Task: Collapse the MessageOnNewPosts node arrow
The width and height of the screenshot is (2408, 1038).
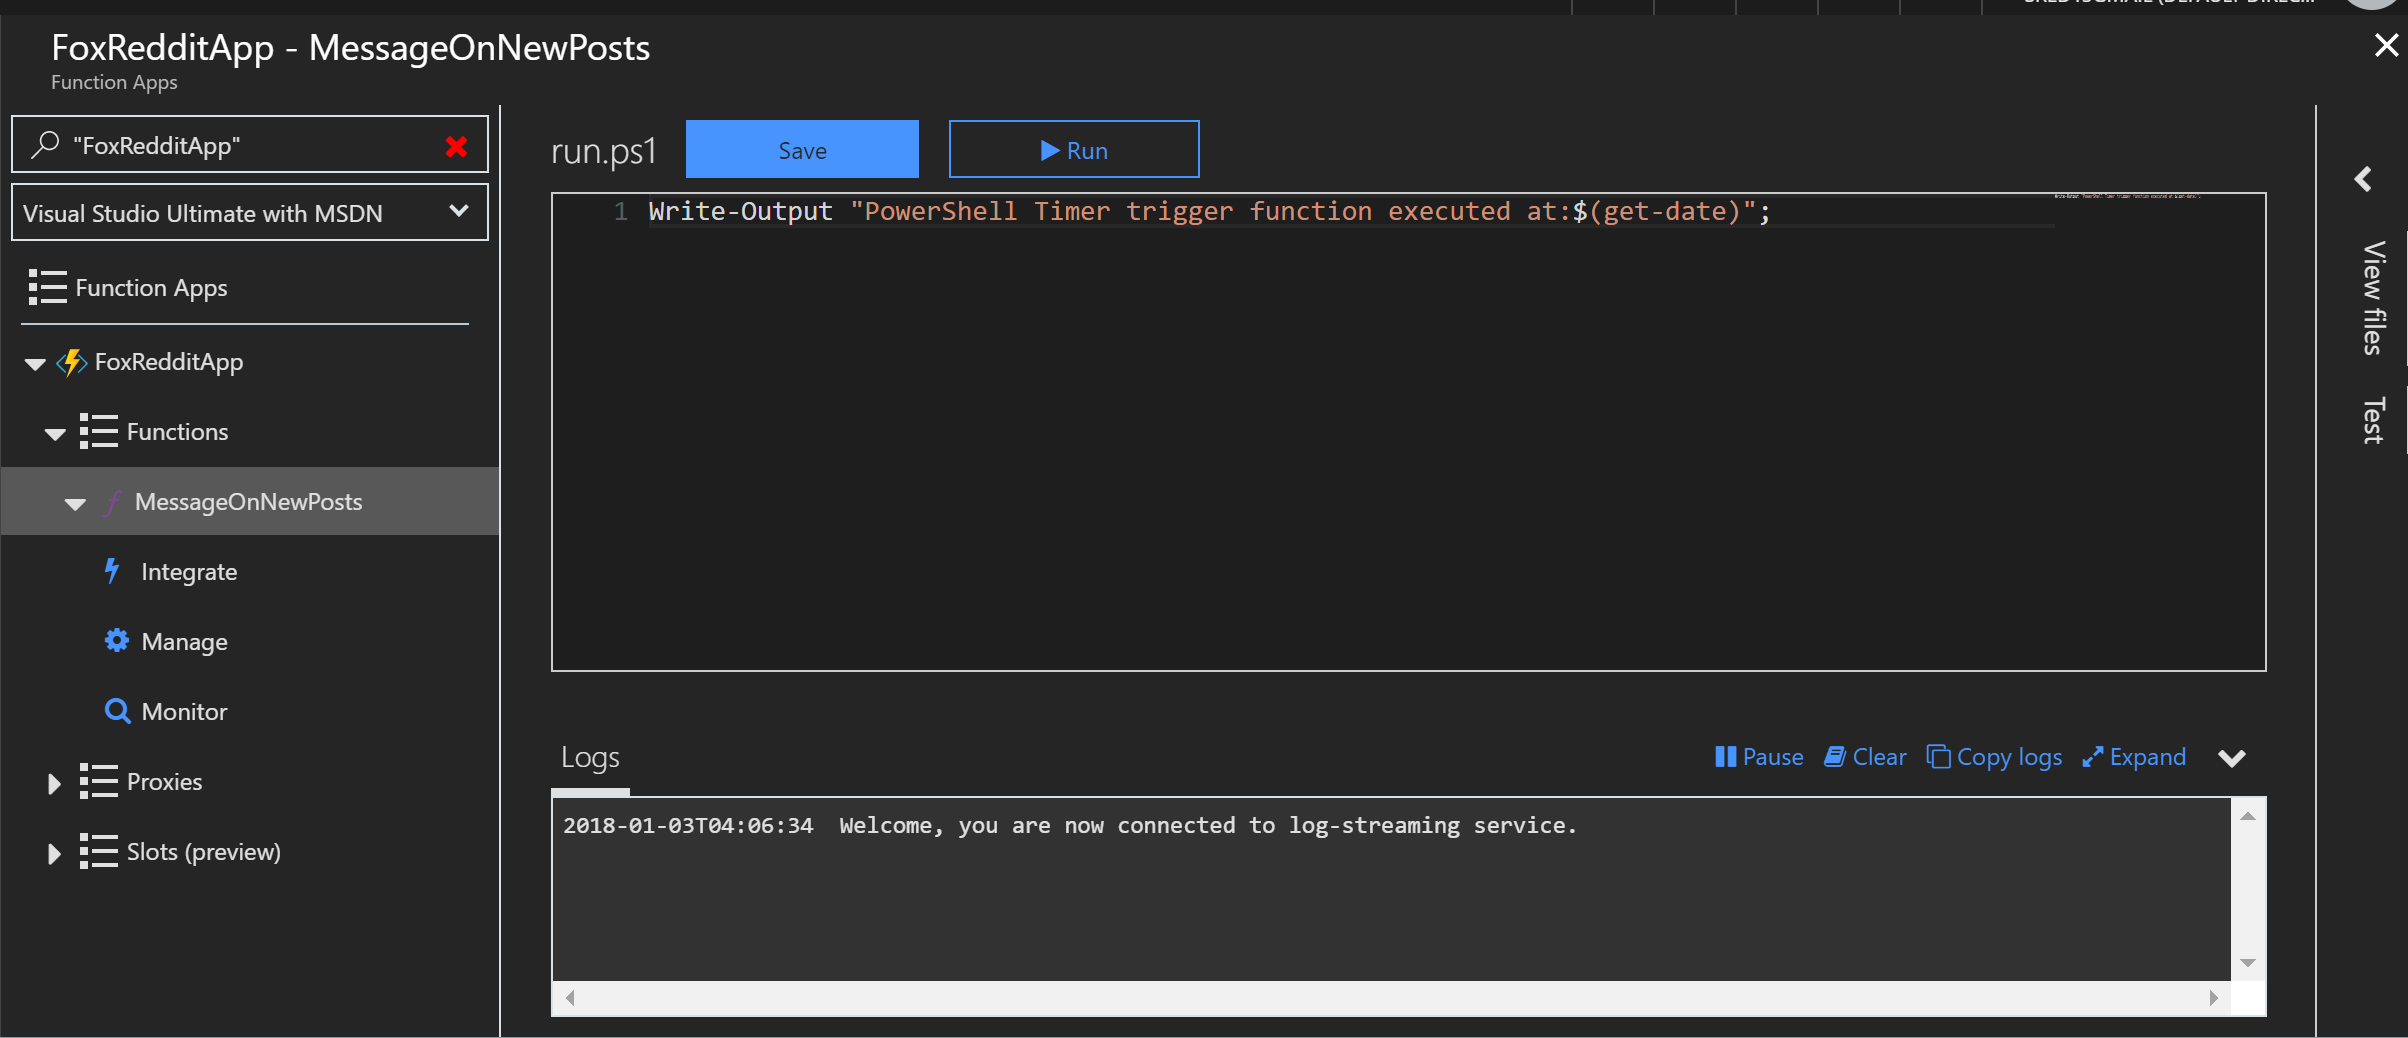Action: click(75, 504)
